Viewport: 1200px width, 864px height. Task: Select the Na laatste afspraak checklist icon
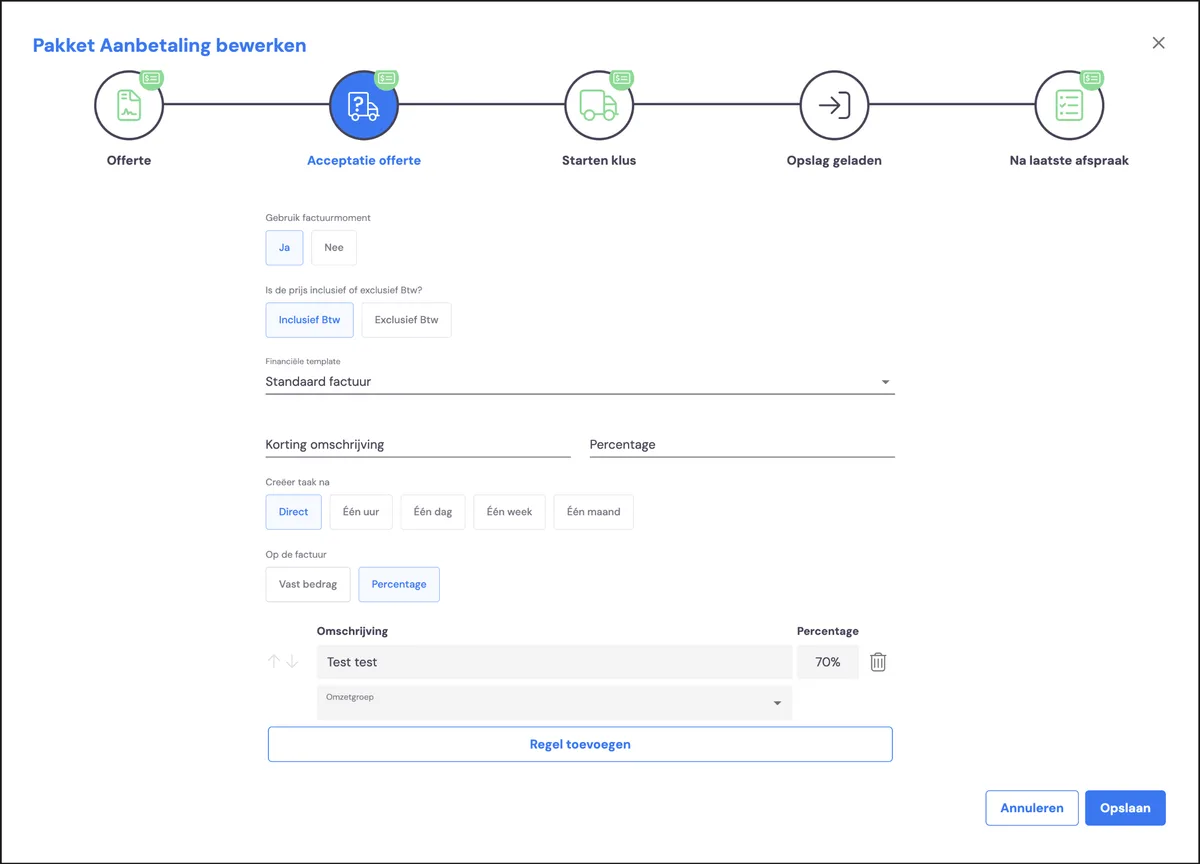click(x=1069, y=105)
